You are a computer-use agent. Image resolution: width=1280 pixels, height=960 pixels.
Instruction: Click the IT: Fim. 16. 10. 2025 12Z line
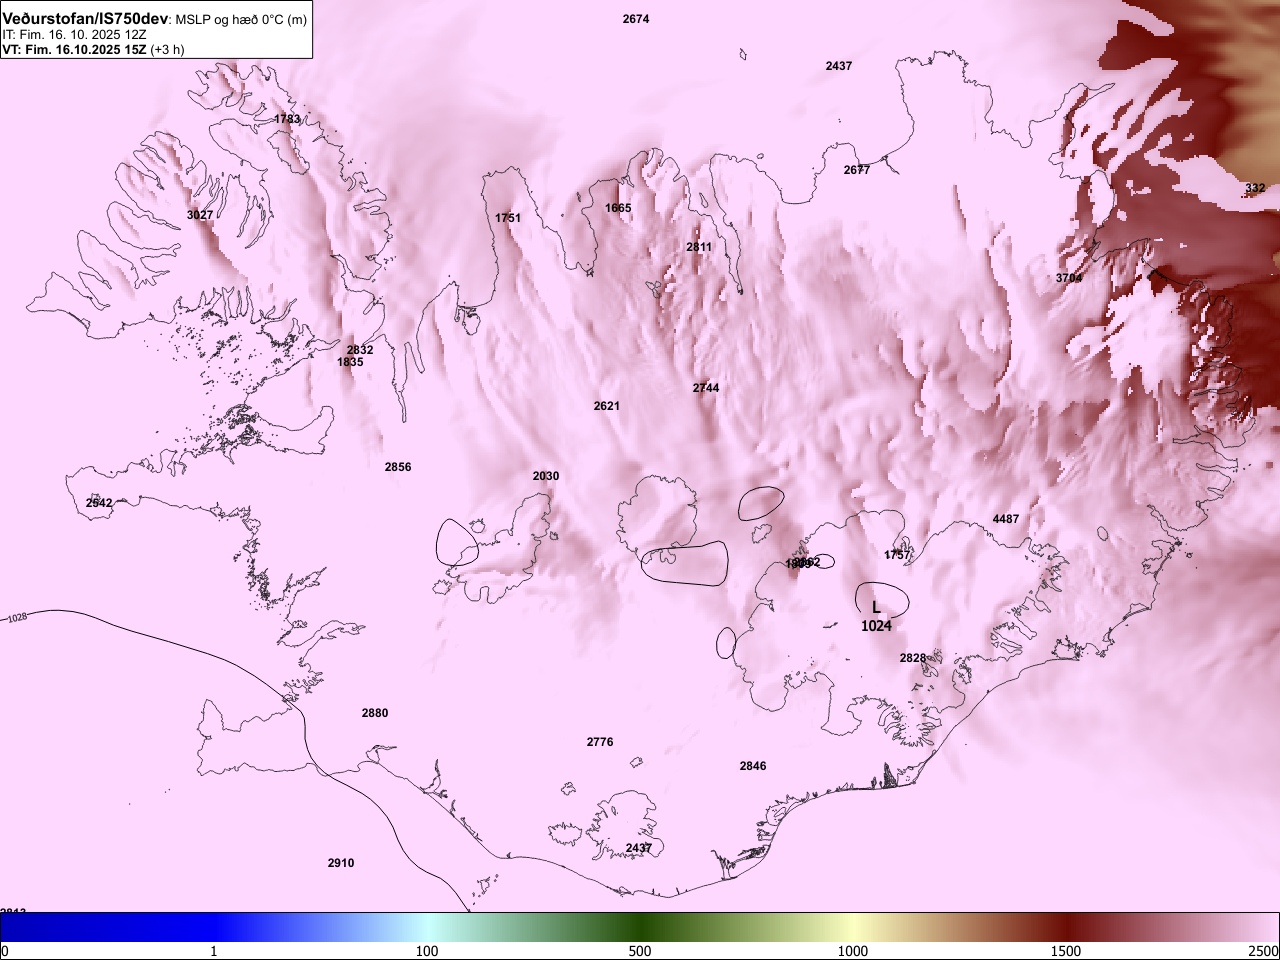coord(75,34)
